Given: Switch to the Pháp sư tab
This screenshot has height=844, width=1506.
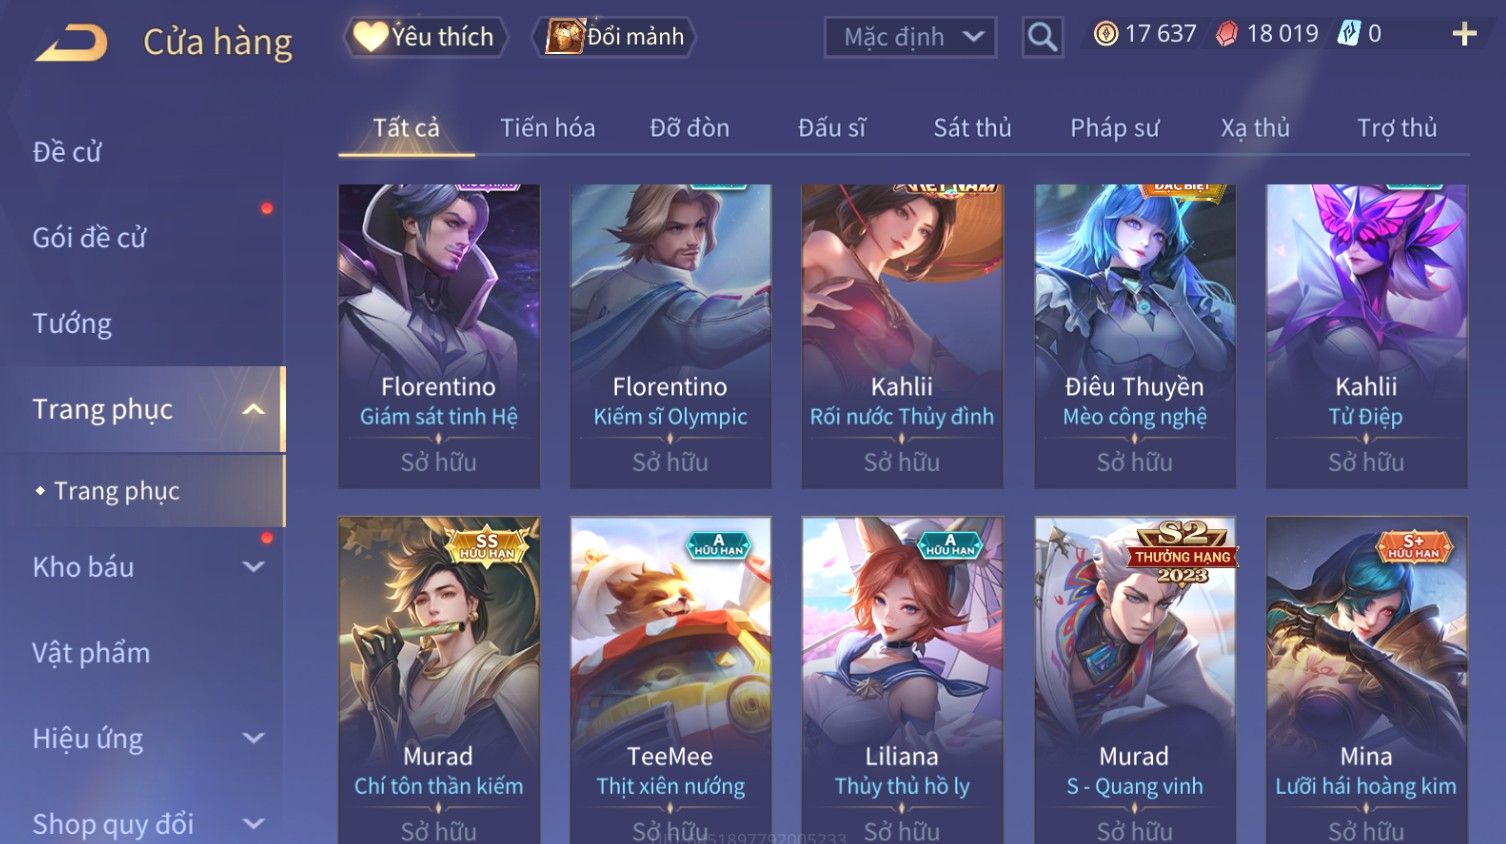Looking at the screenshot, I should [1115, 128].
